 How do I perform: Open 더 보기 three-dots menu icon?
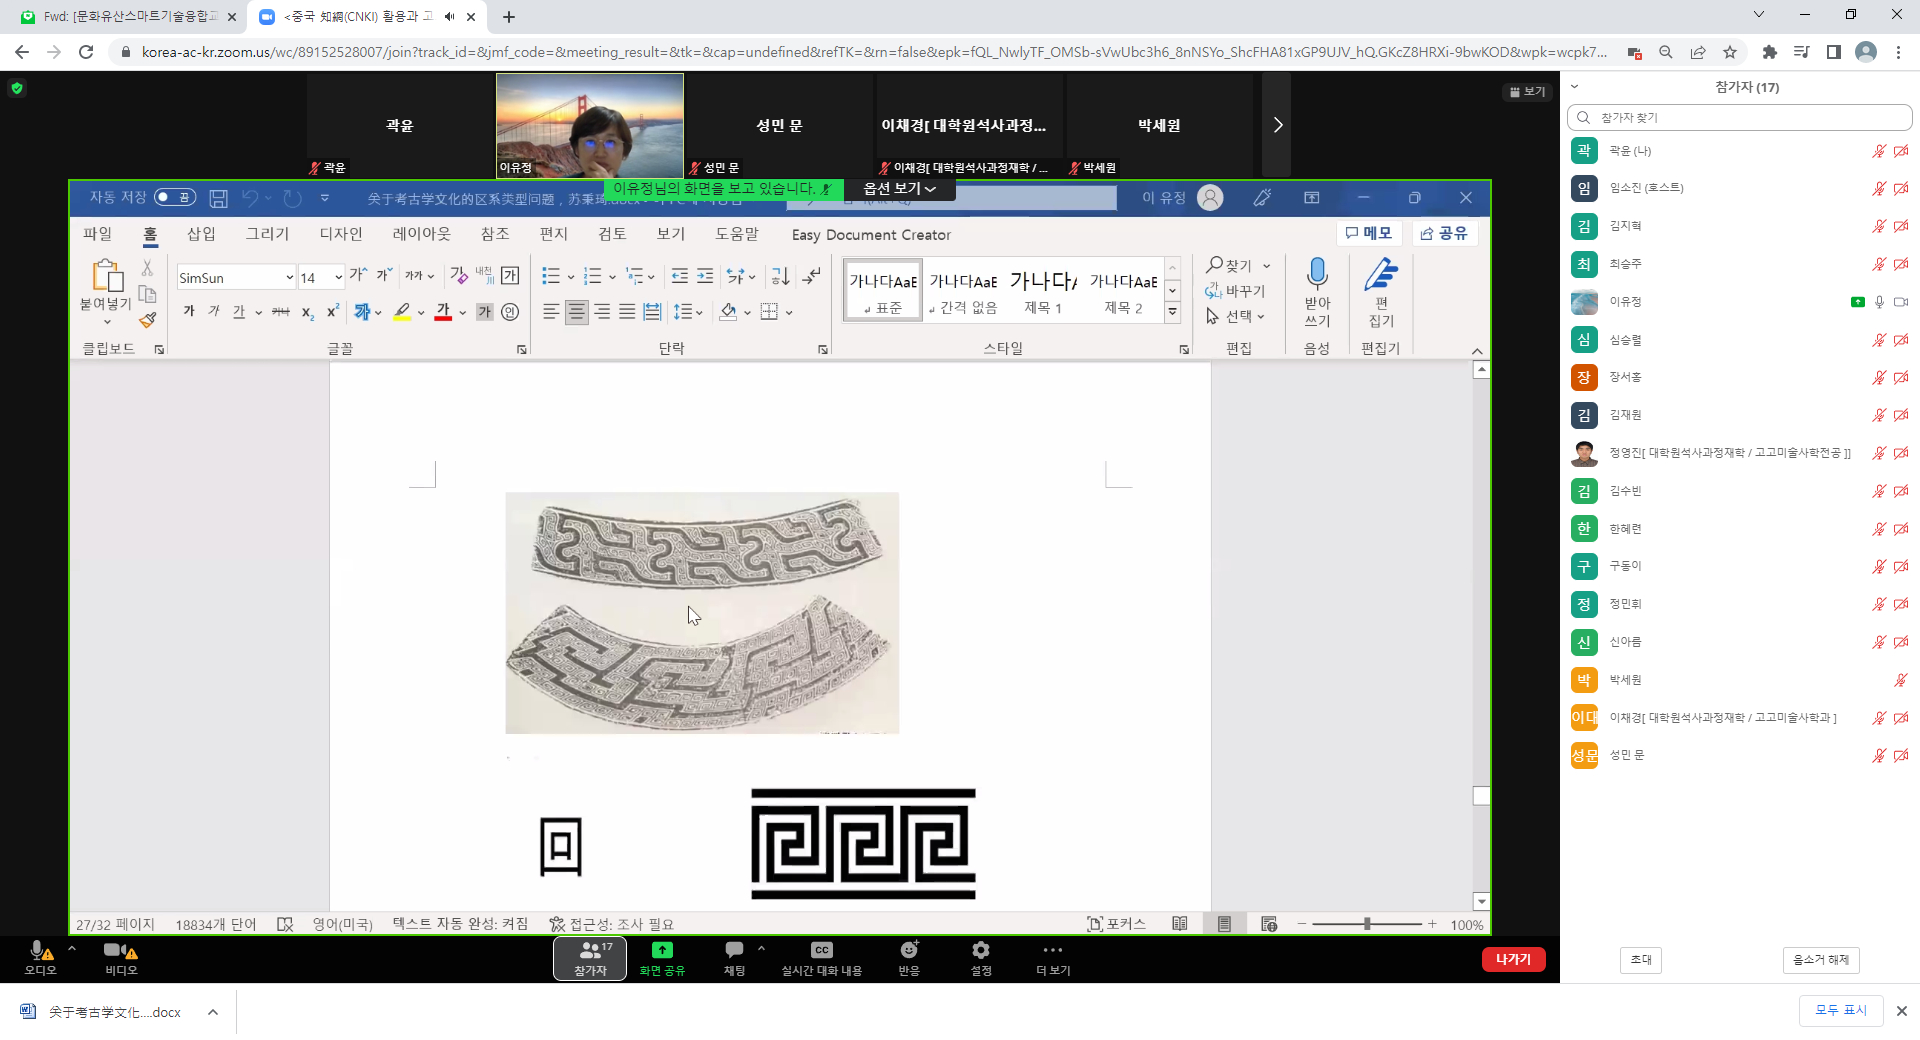(1053, 950)
